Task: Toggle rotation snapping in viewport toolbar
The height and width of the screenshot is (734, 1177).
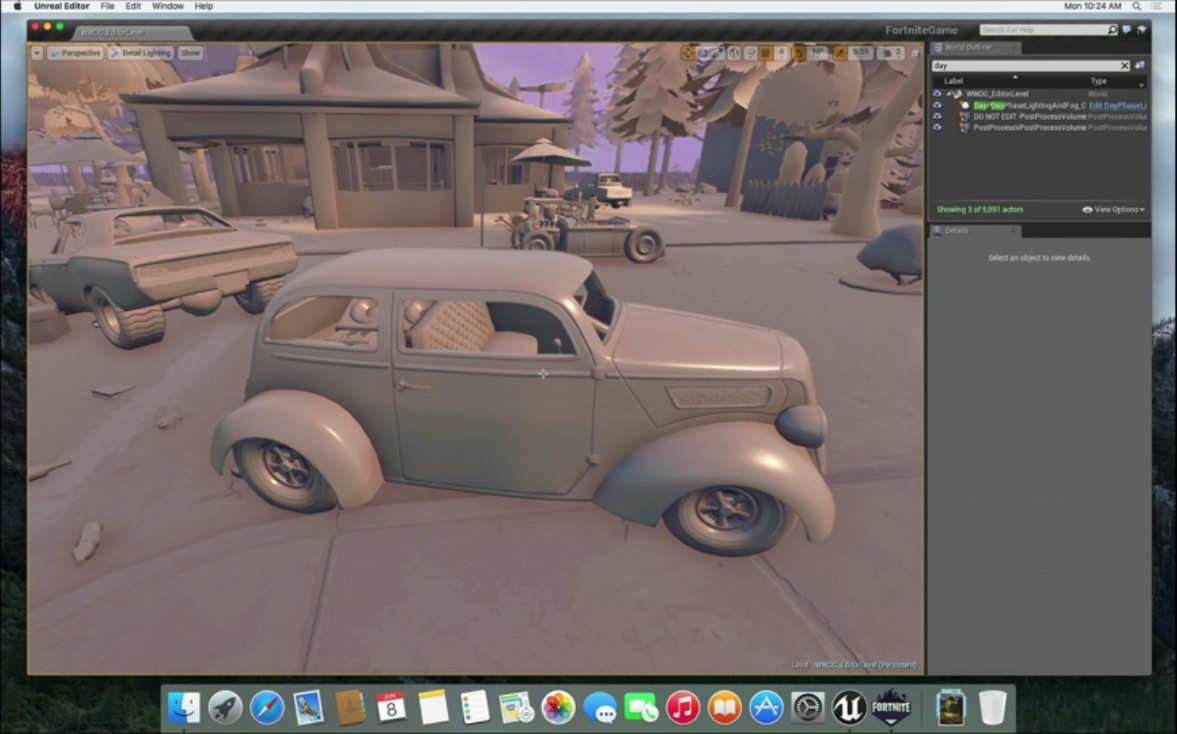Action: coord(799,53)
